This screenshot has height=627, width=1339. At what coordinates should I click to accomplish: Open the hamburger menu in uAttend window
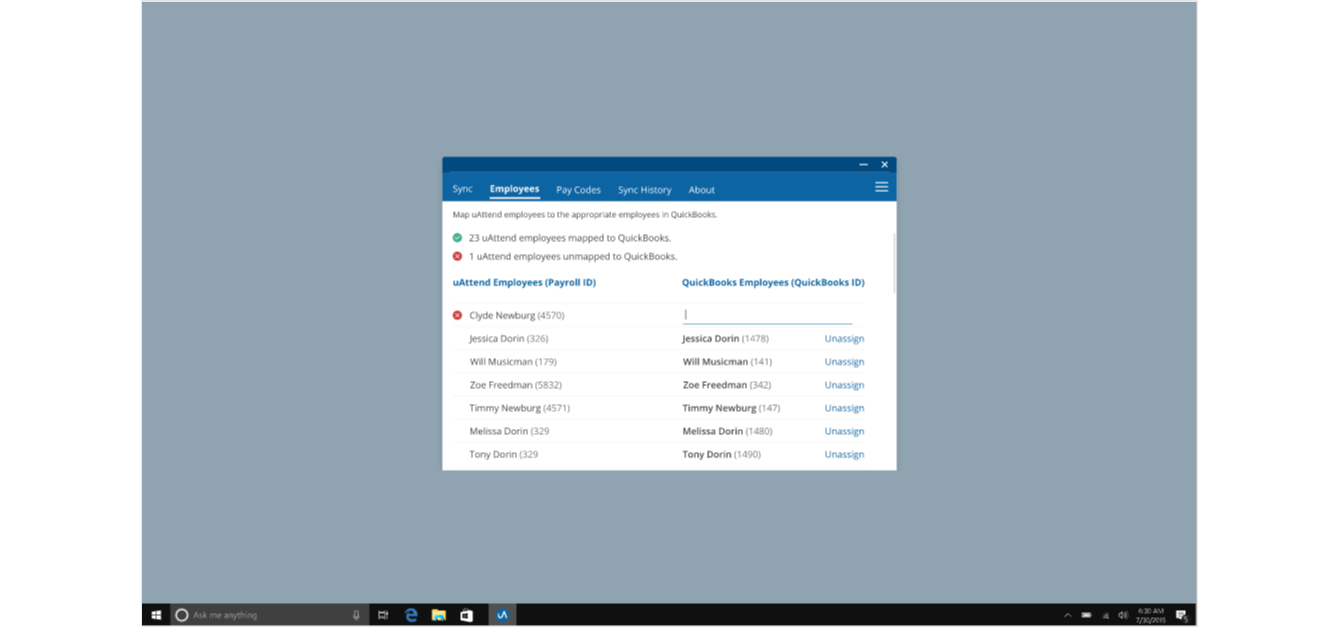coord(881,187)
